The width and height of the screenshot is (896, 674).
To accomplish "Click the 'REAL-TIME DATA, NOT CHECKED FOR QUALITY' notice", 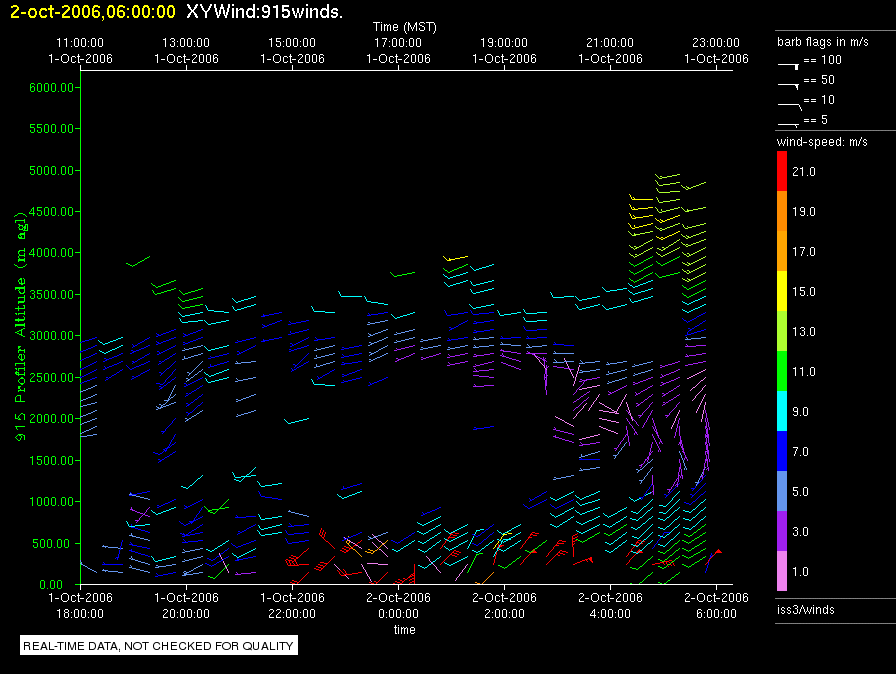I will 158,645.
